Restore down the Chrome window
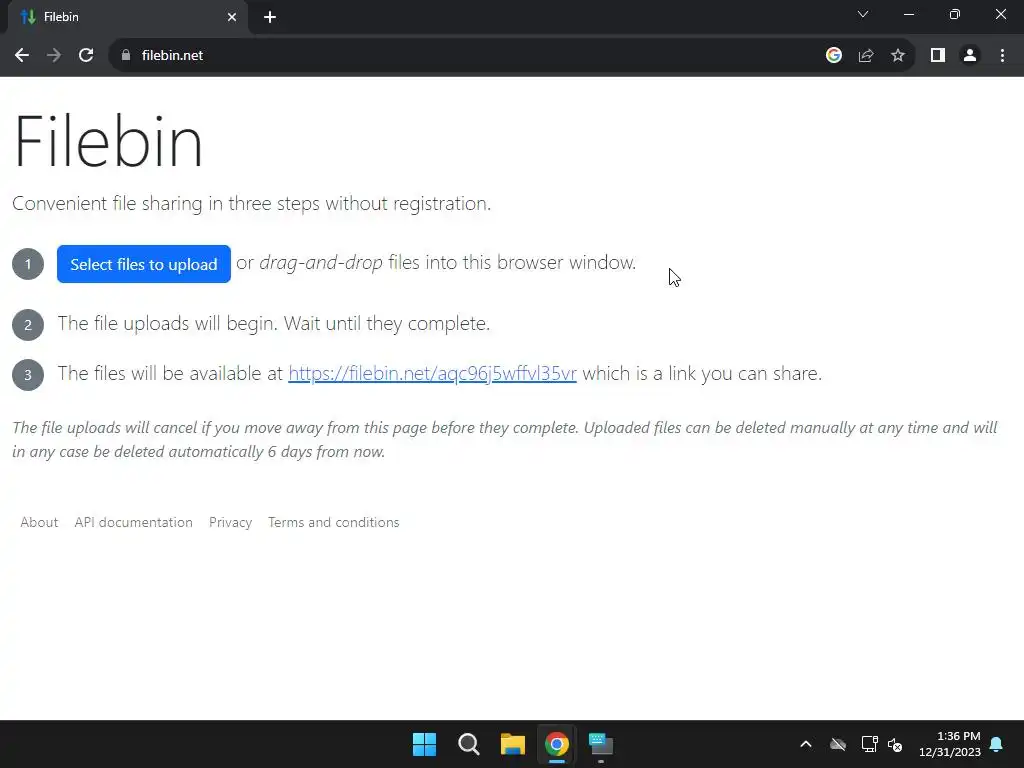This screenshot has width=1024, height=768. pyautogui.click(x=955, y=14)
